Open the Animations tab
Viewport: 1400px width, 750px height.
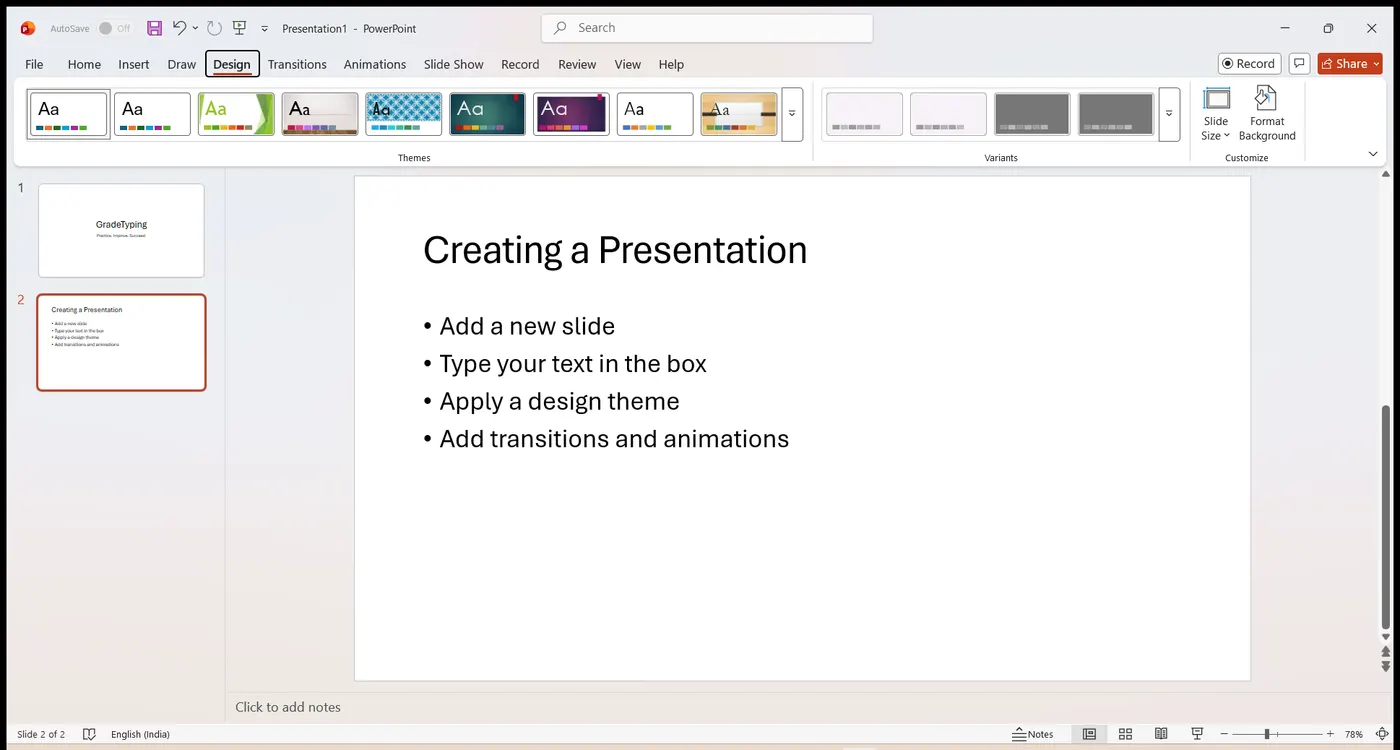pos(375,64)
